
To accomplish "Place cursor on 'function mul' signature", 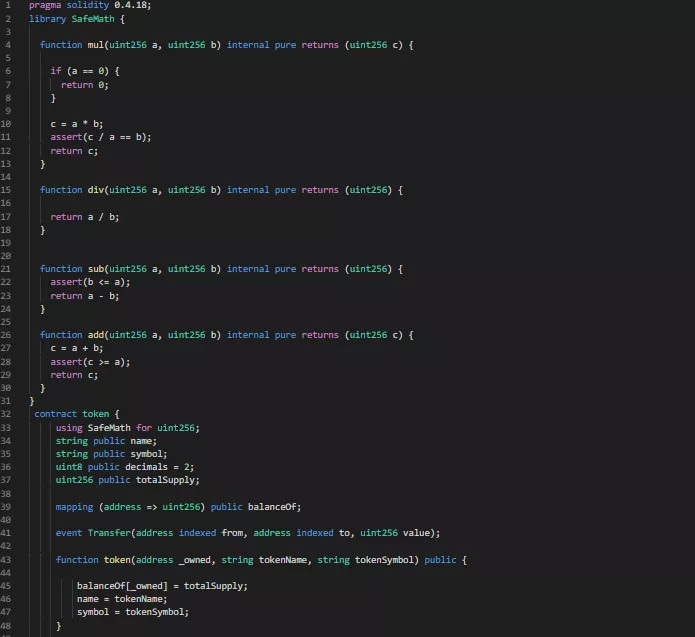I will click(226, 45).
